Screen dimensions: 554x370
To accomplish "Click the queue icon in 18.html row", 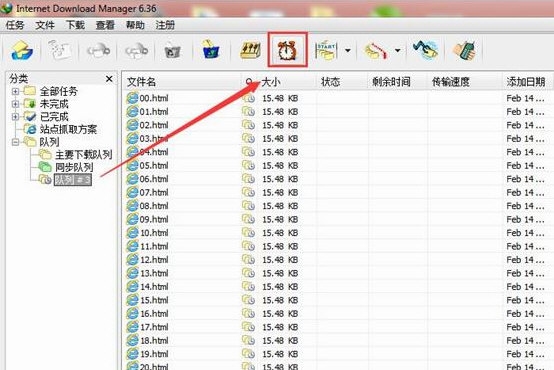I will pos(249,340).
